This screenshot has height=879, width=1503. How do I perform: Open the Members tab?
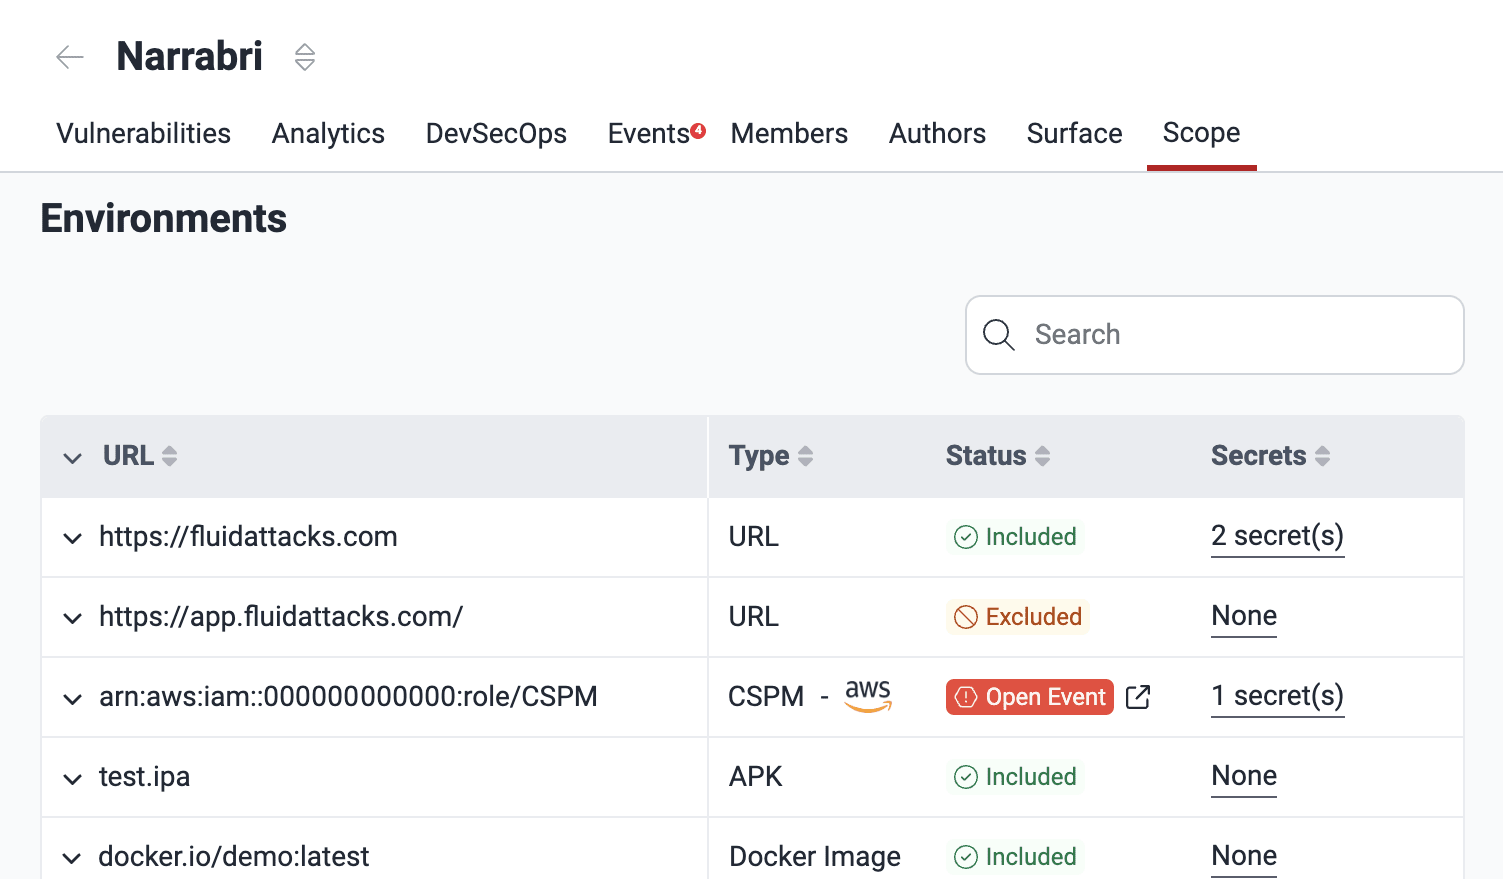pos(789,133)
